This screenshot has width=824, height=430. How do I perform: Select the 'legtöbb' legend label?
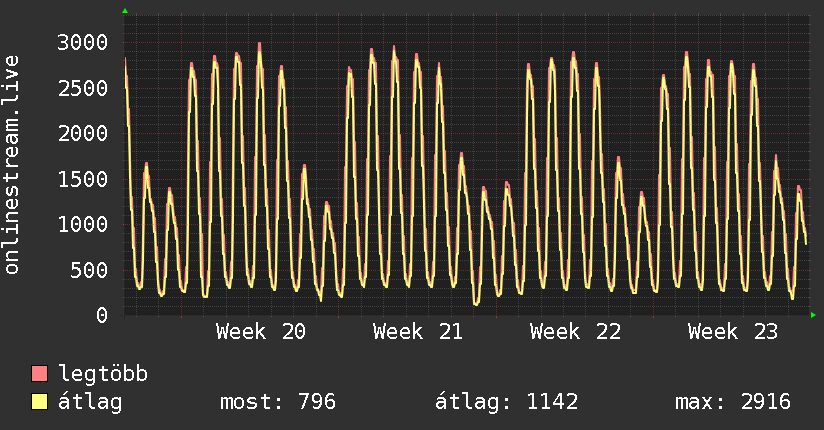[103, 374]
